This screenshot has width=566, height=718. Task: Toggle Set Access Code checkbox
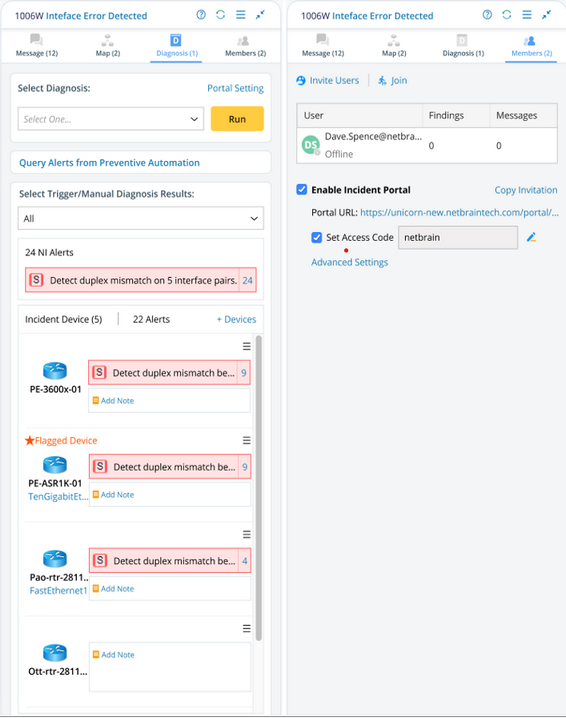coord(316,237)
